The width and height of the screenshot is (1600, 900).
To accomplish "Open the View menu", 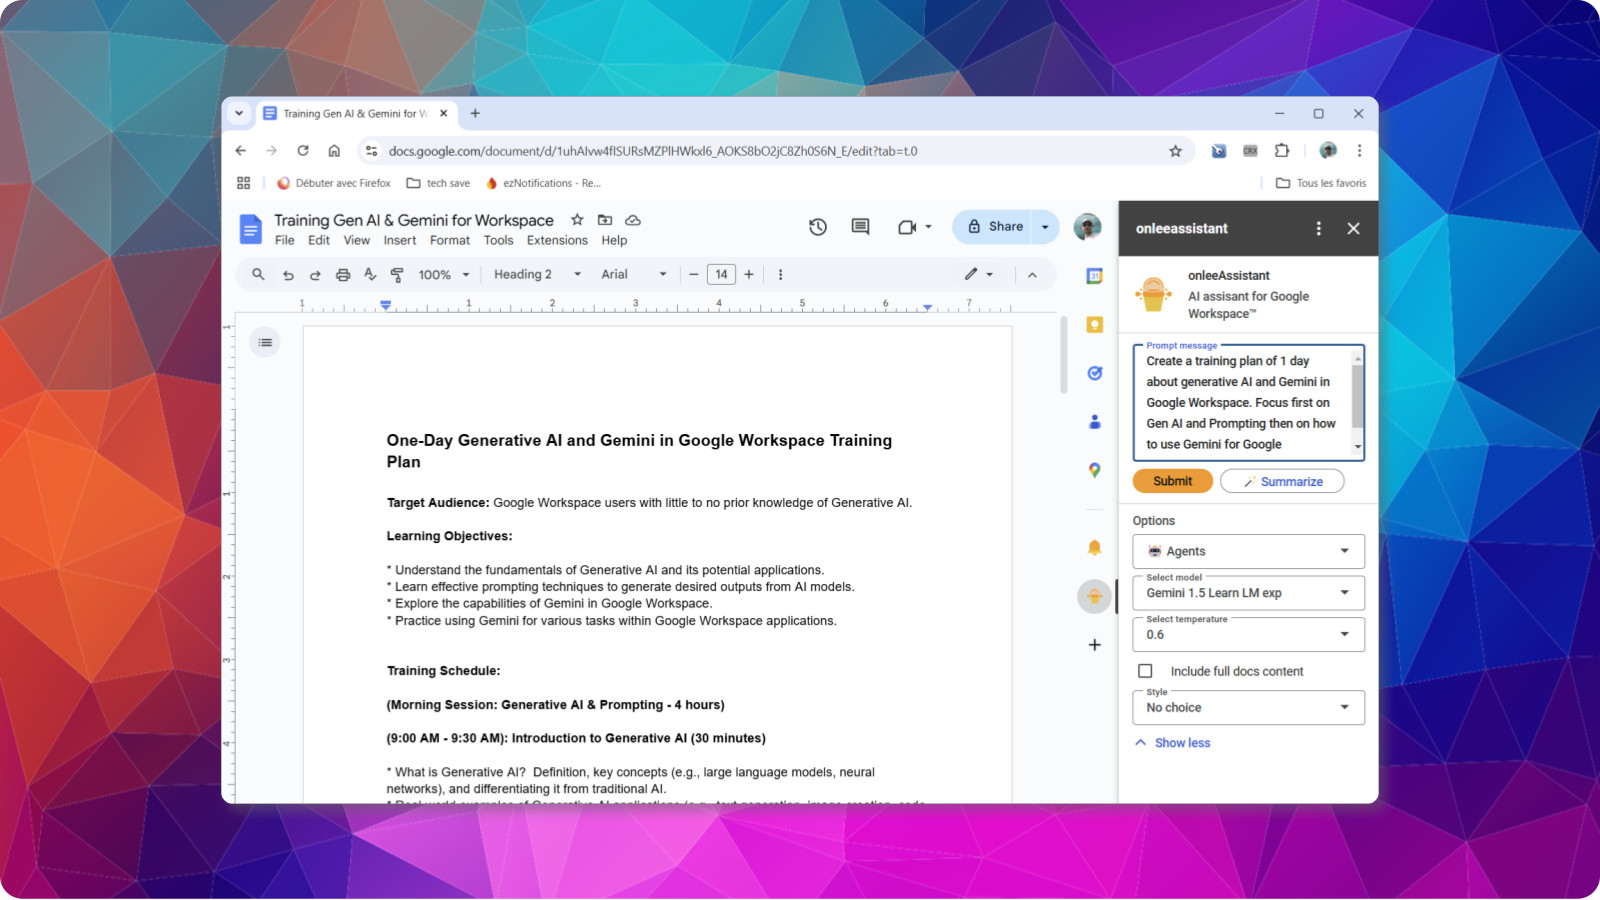I will (357, 241).
